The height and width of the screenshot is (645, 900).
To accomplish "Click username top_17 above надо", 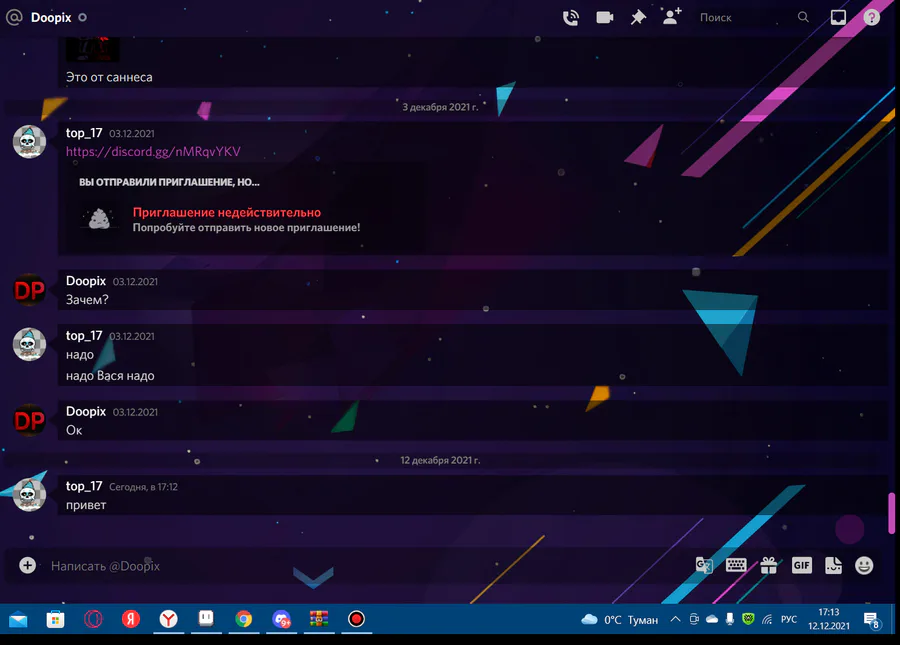I will (x=84, y=336).
